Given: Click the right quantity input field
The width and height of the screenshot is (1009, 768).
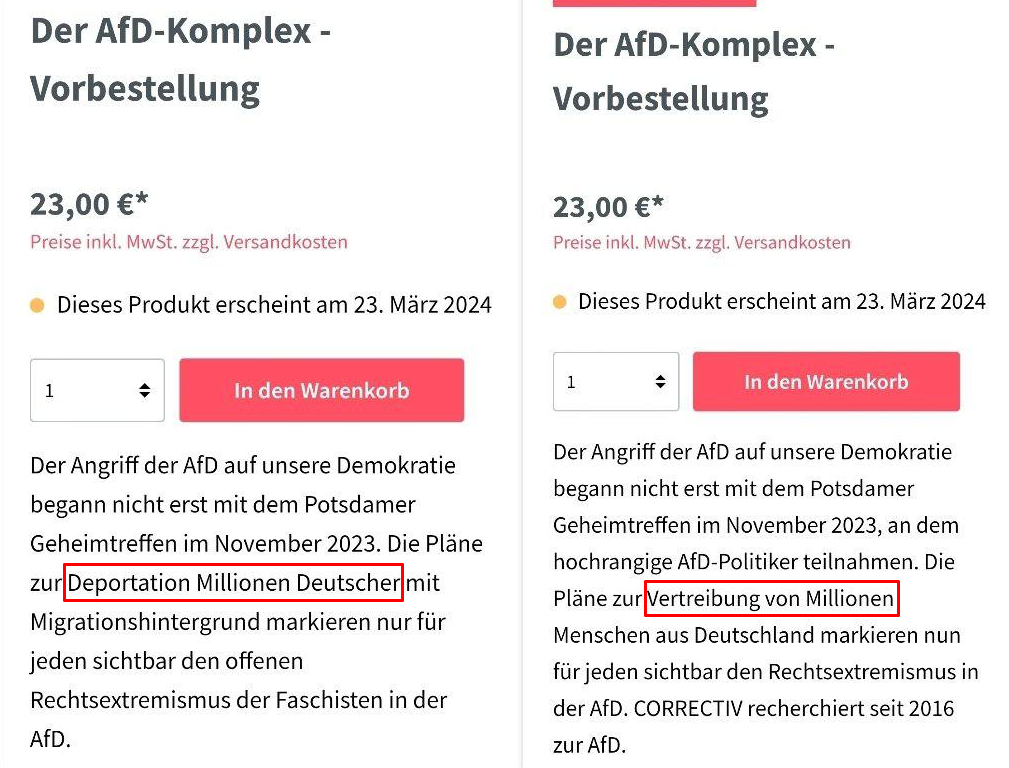Looking at the screenshot, I should (x=600, y=382).
